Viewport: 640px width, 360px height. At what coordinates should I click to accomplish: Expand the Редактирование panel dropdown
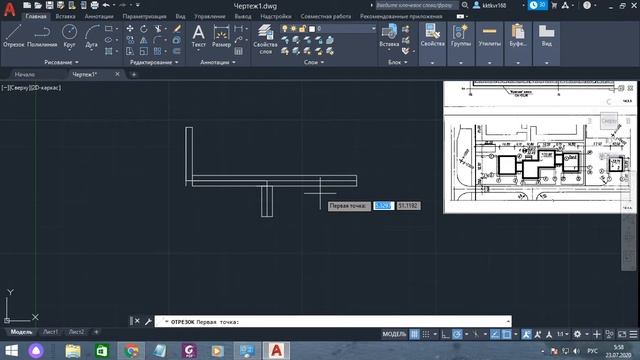tap(154, 62)
